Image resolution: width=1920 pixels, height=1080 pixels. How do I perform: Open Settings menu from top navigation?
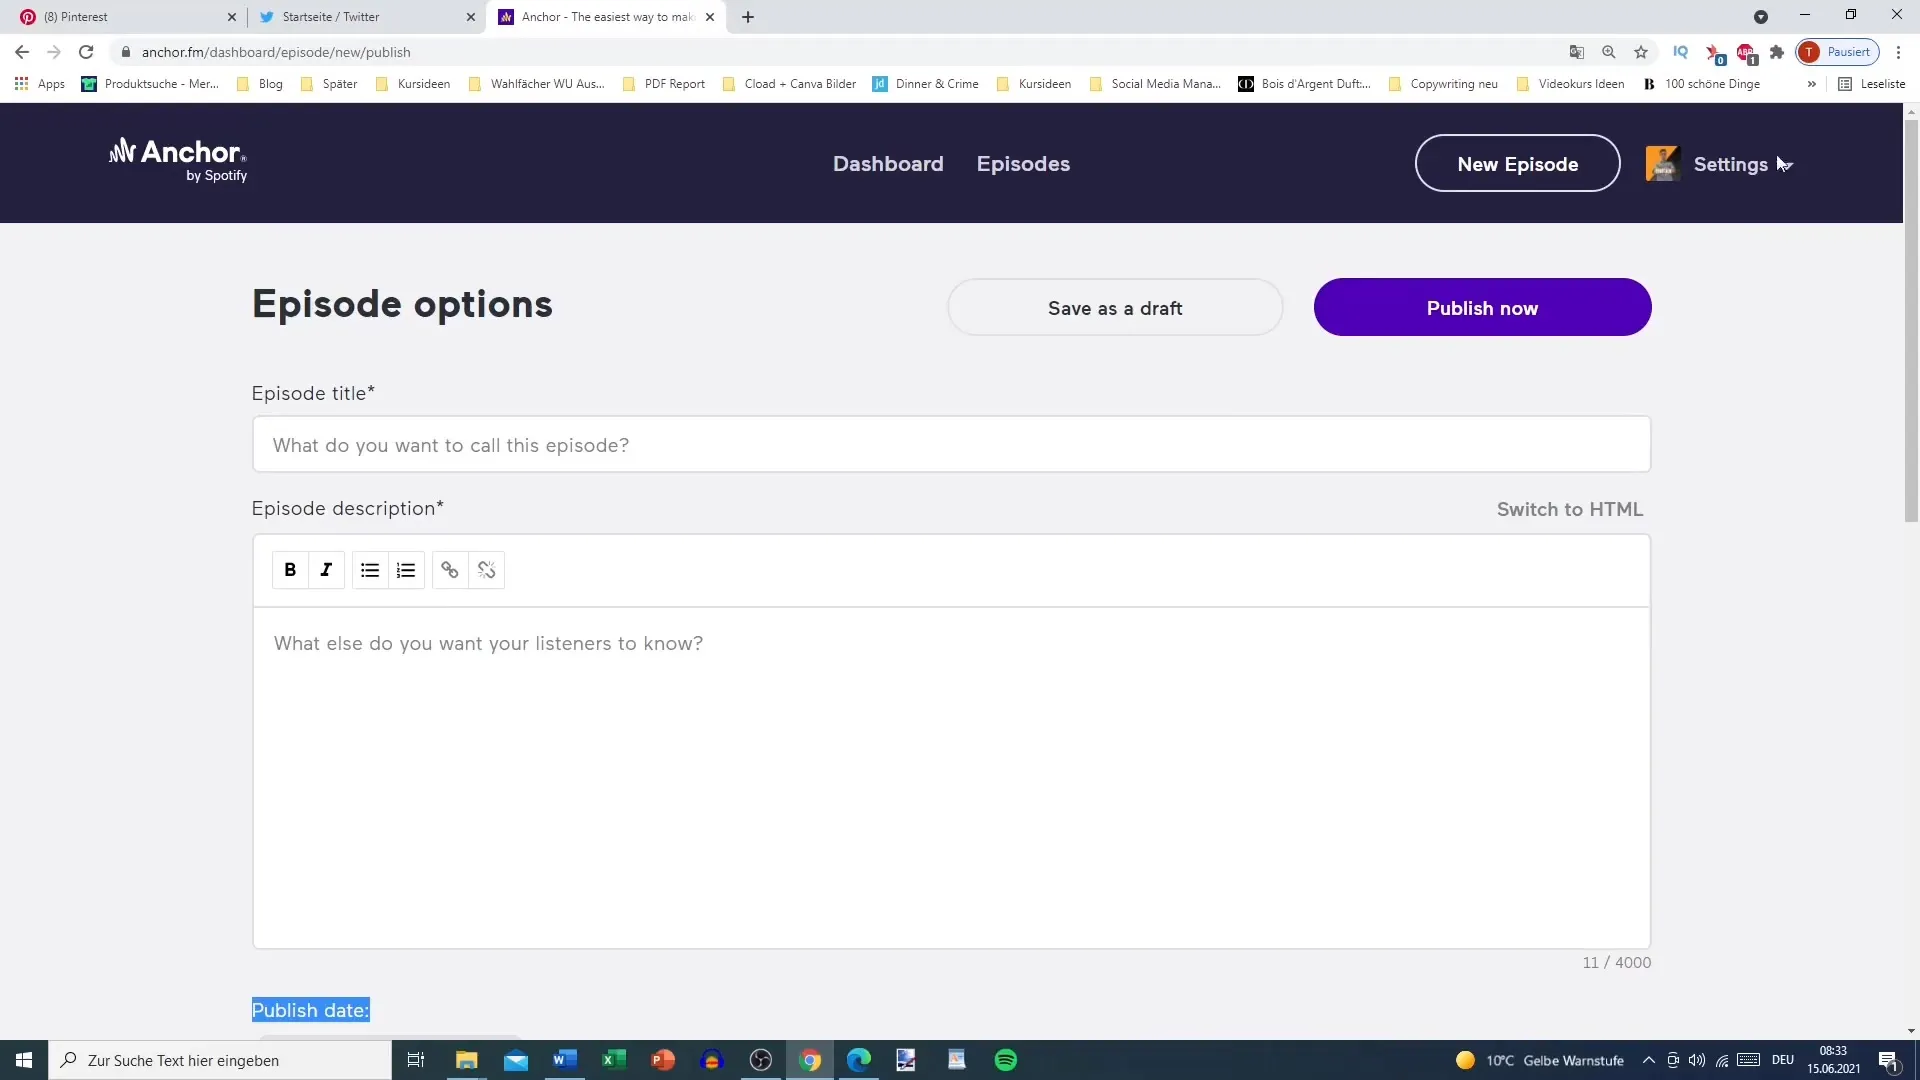[x=1731, y=162]
